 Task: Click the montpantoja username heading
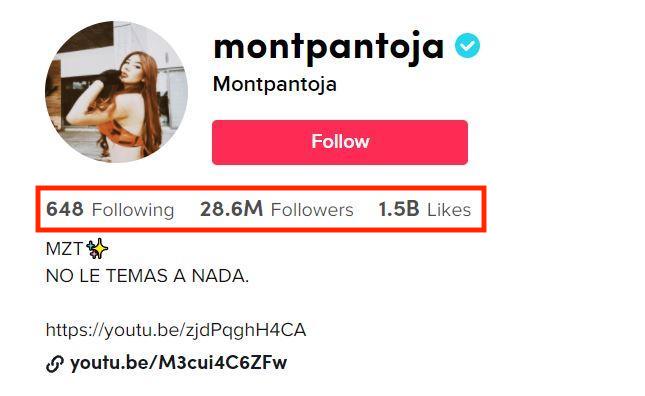[329, 48]
